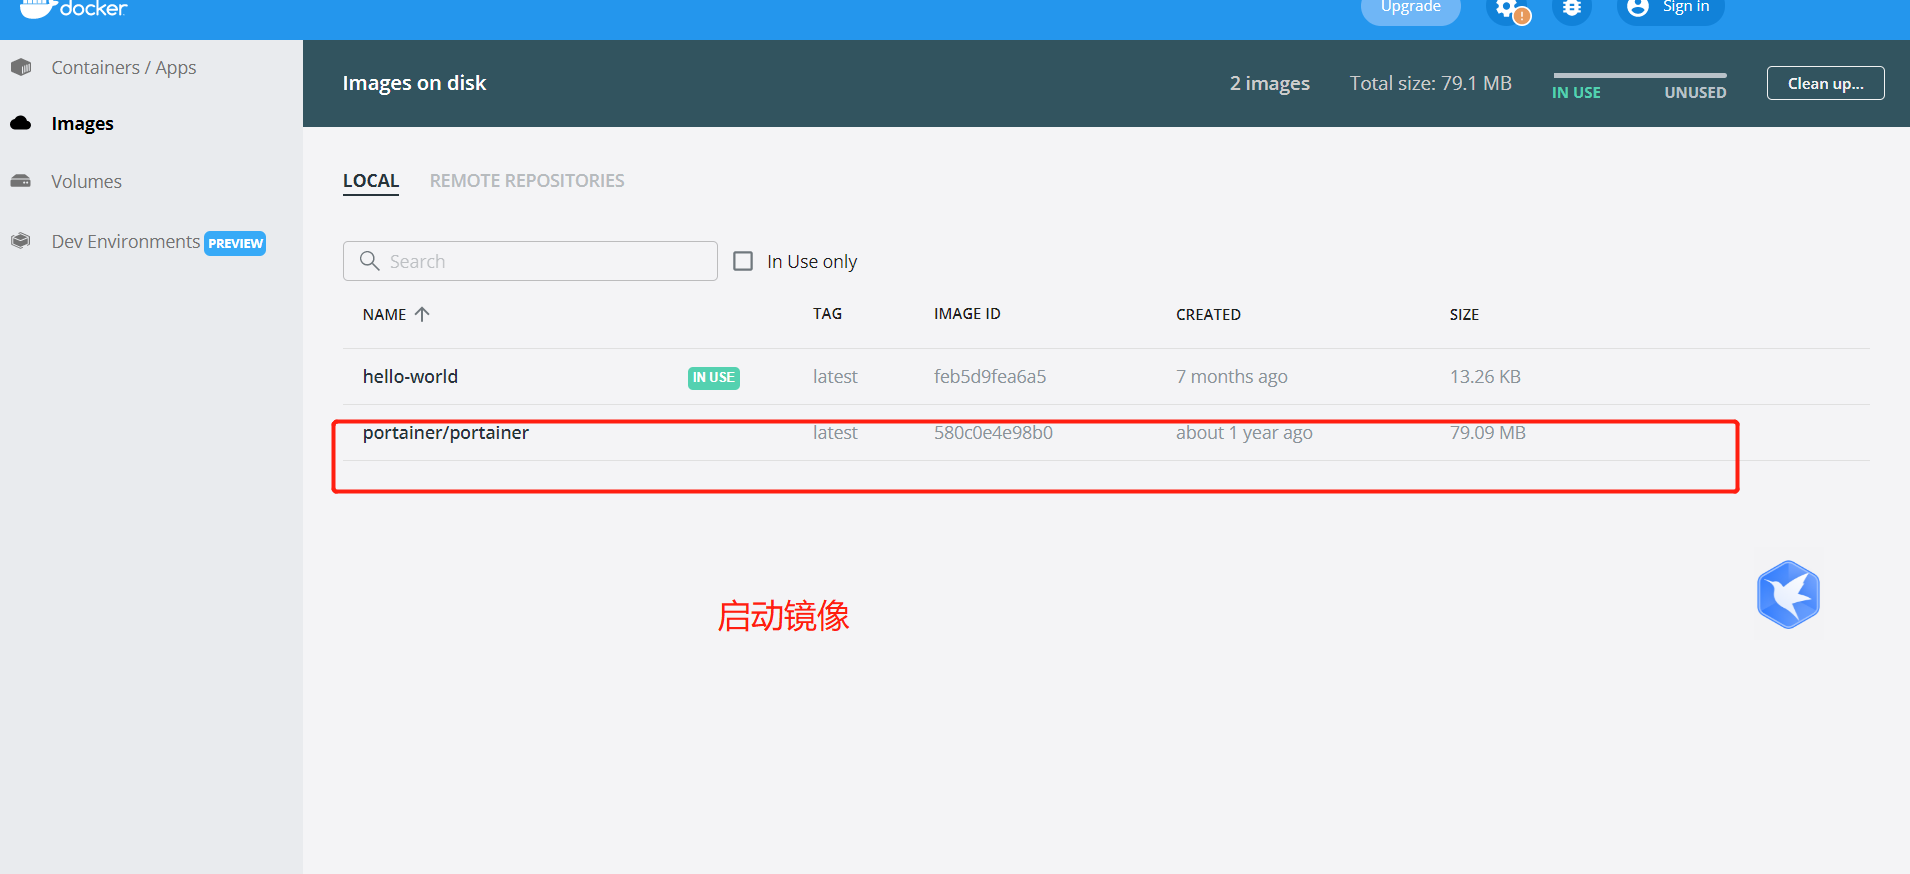Sort by TAG column header
The height and width of the screenshot is (874, 1910).
click(827, 314)
